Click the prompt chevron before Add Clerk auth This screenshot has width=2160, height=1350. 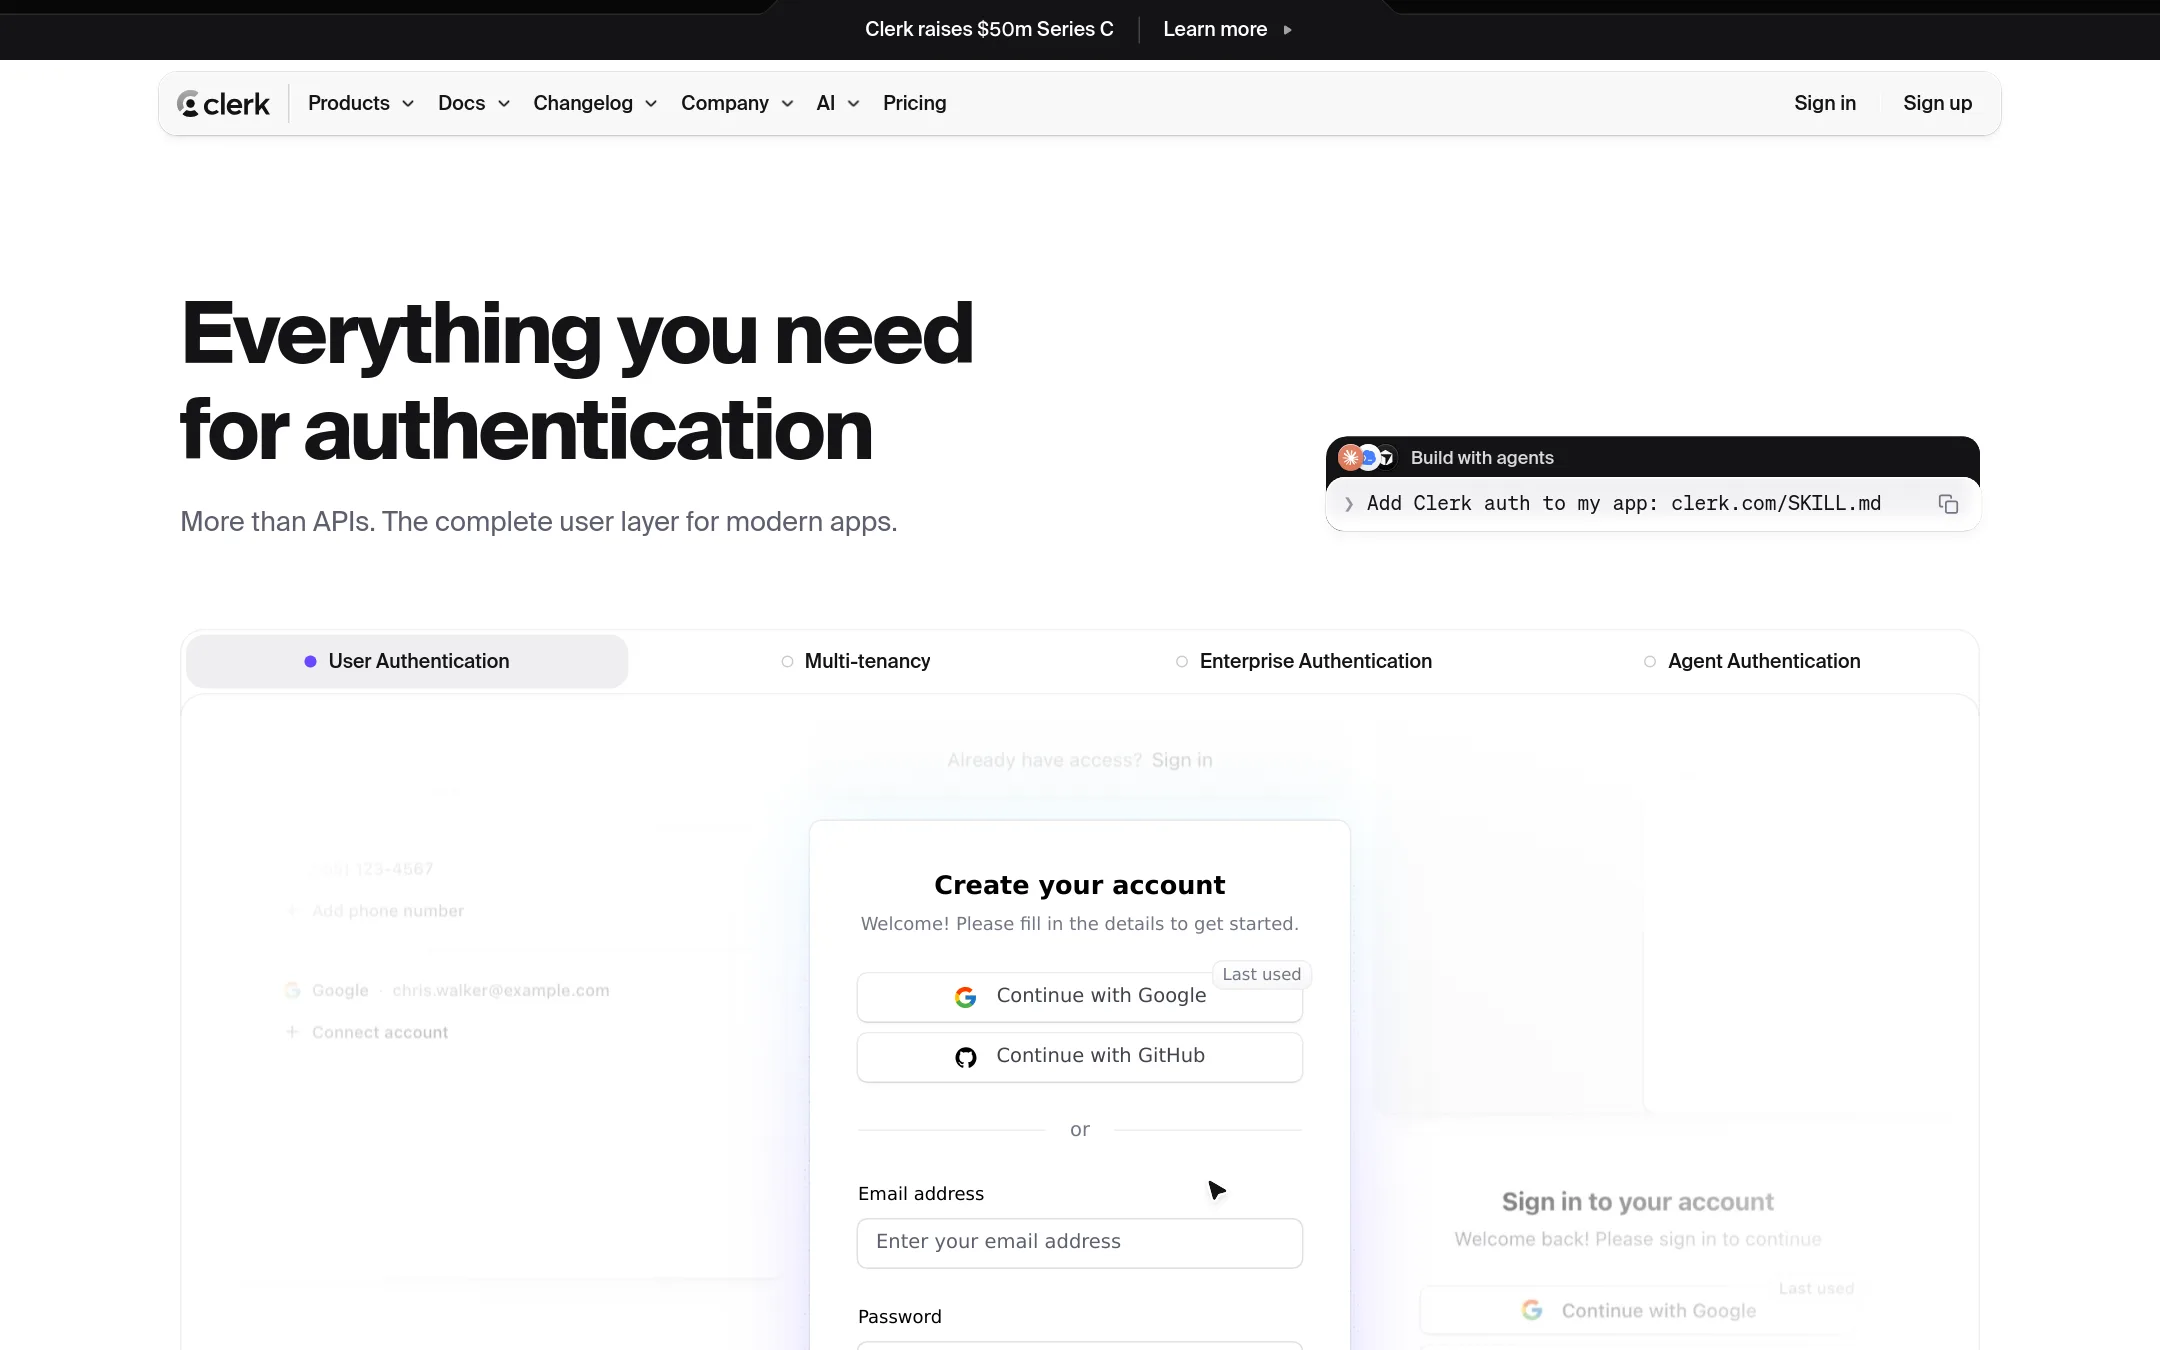pyautogui.click(x=1349, y=504)
